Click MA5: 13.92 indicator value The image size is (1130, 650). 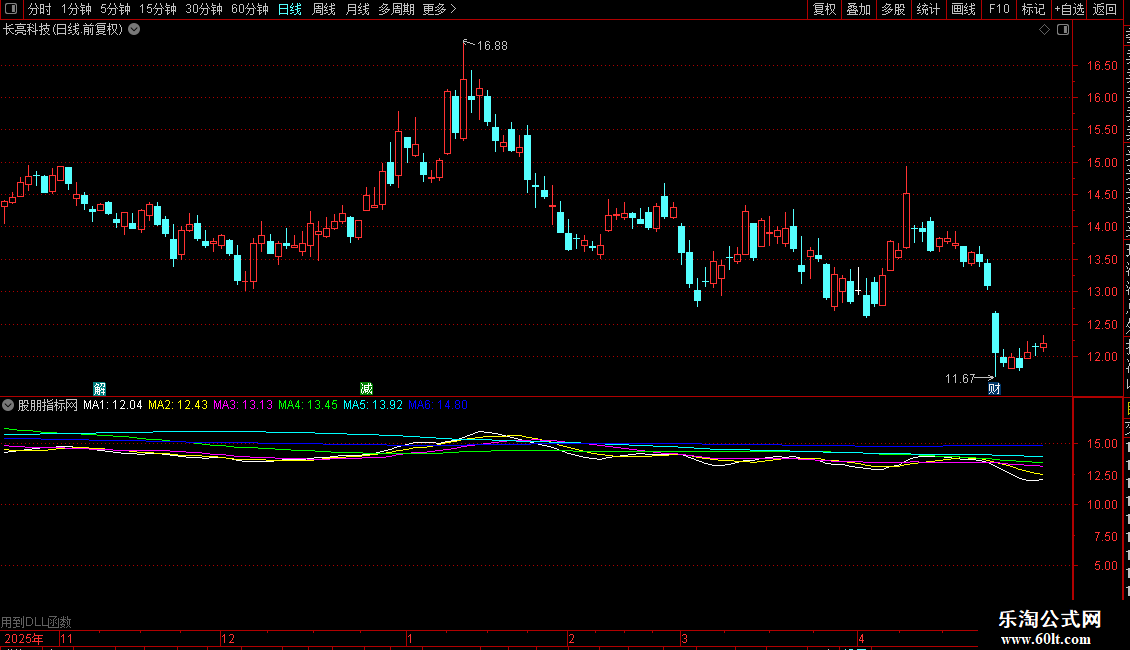point(373,405)
